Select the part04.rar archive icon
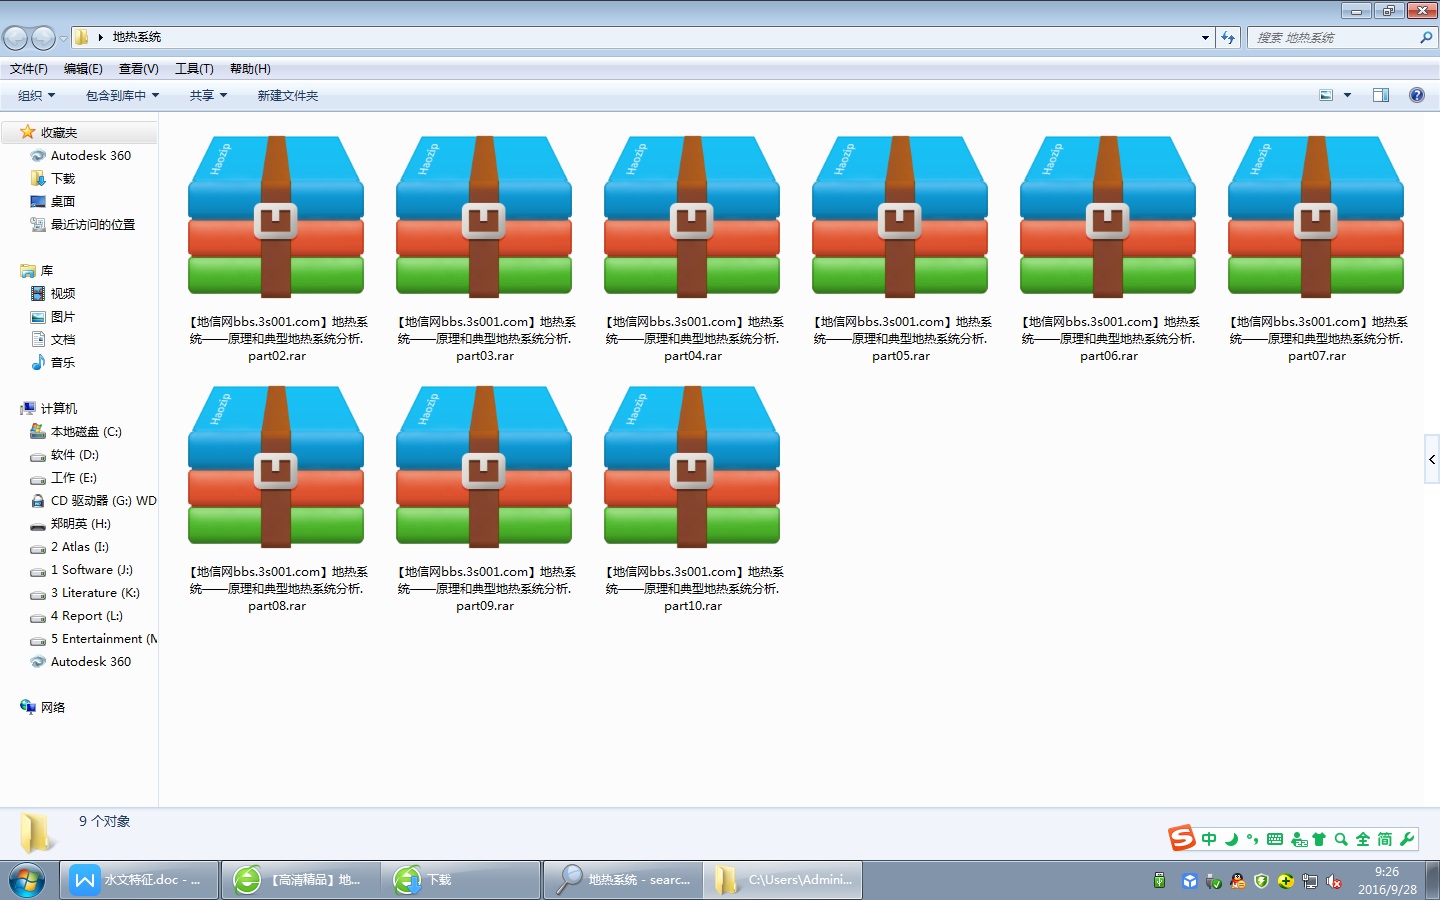The image size is (1440, 900). point(692,216)
